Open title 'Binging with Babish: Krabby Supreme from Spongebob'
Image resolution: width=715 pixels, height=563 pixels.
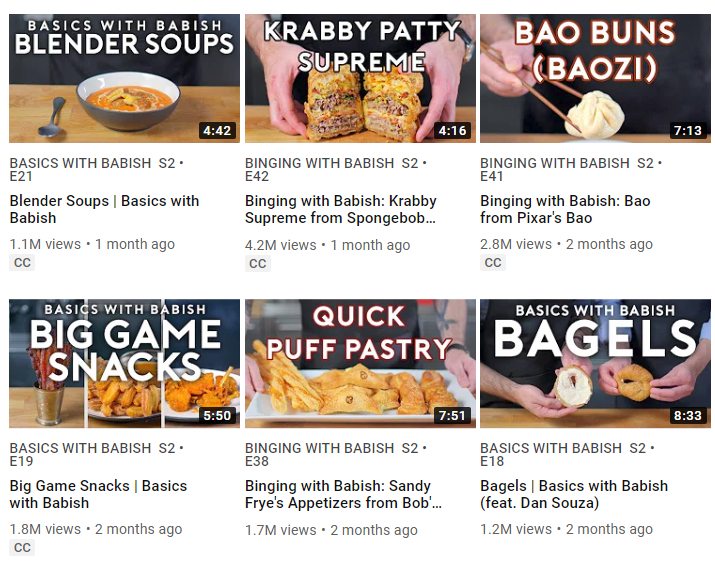[341, 209]
